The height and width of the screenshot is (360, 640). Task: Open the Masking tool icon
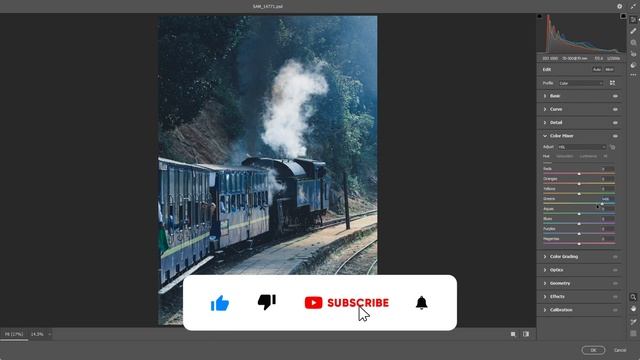point(633,42)
